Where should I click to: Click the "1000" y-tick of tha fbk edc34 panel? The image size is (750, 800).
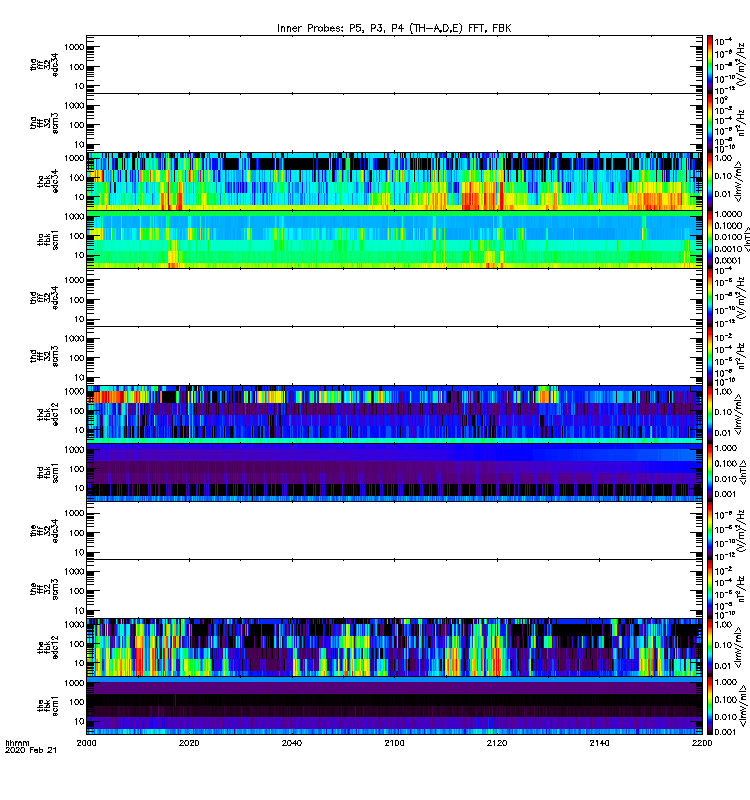74,158
